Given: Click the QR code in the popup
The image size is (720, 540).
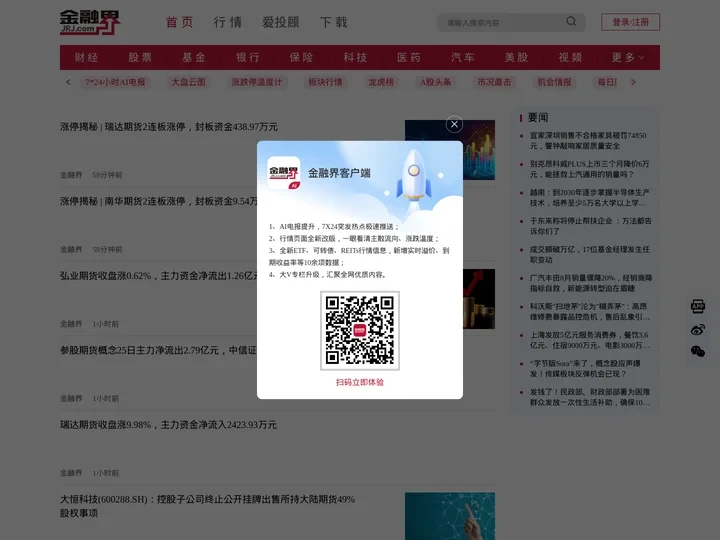Looking at the screenshot, I should pos(360,330).
